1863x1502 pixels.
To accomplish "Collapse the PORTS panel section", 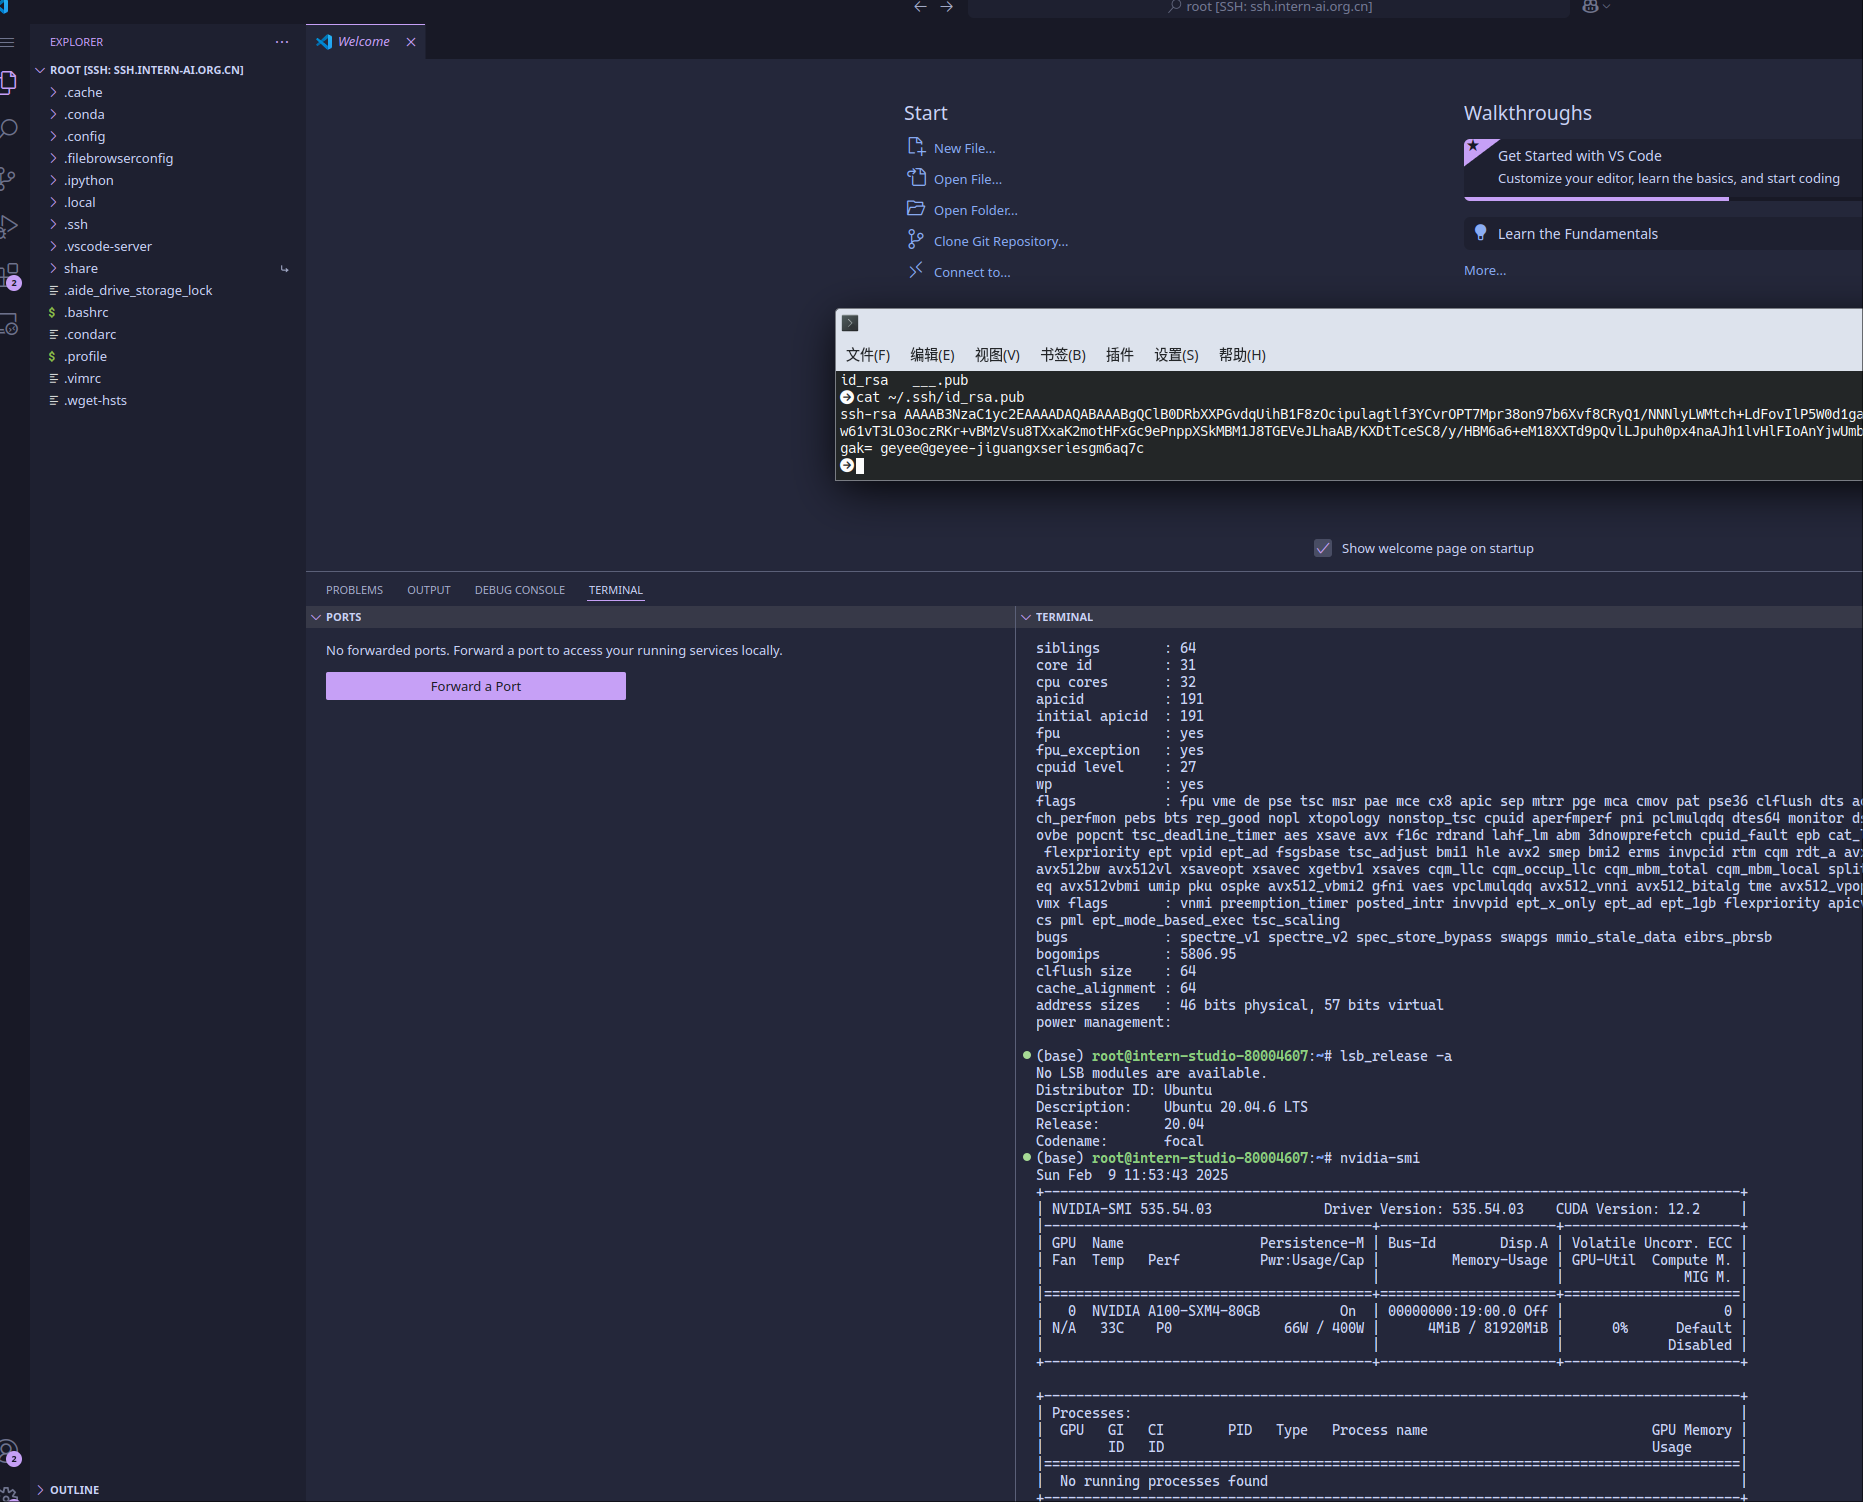I will pyautogui.click(x=316, y=617).
